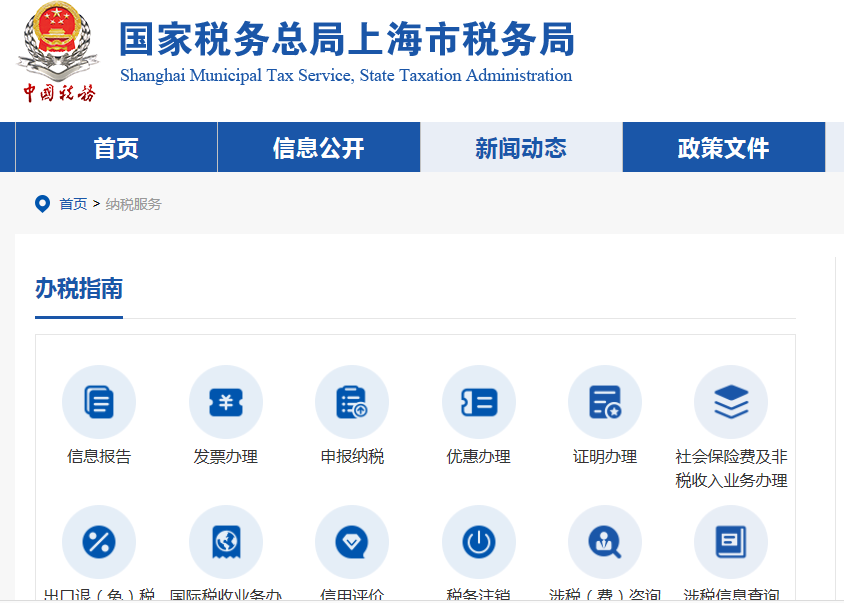Switch to the 新闻动态 (News) tab
844x603 pixels.
(520, 147)
